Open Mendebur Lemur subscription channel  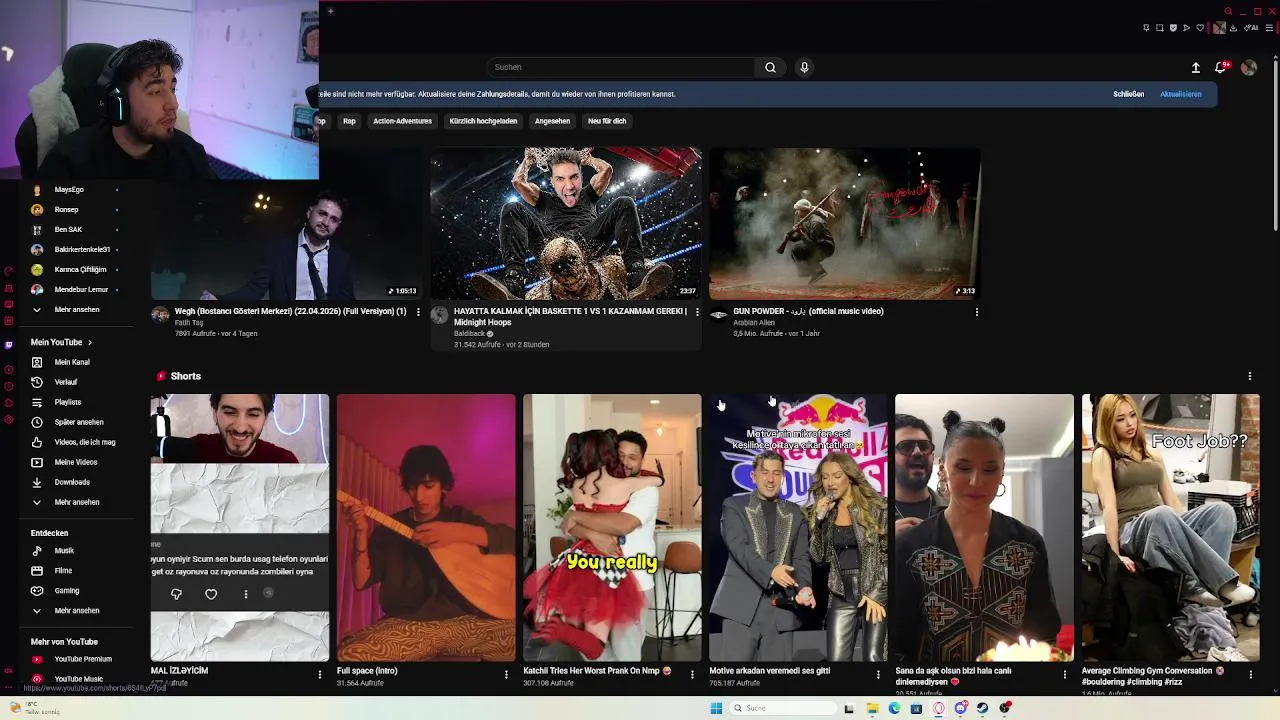tap(81, 290)
